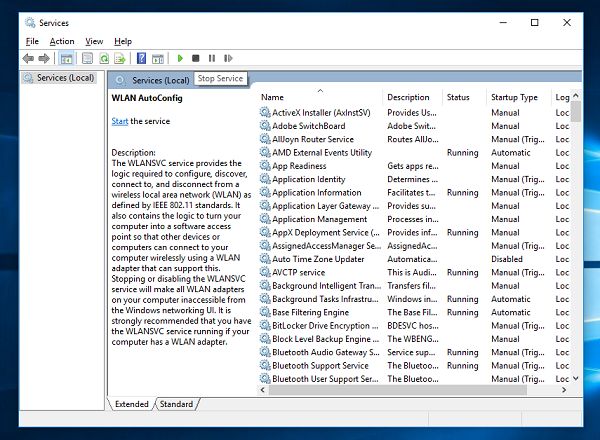The width and height of the screenshot is (600, 440).
Task: Click the horizontal scrollbar right arrow
Action: click(564, 390)
